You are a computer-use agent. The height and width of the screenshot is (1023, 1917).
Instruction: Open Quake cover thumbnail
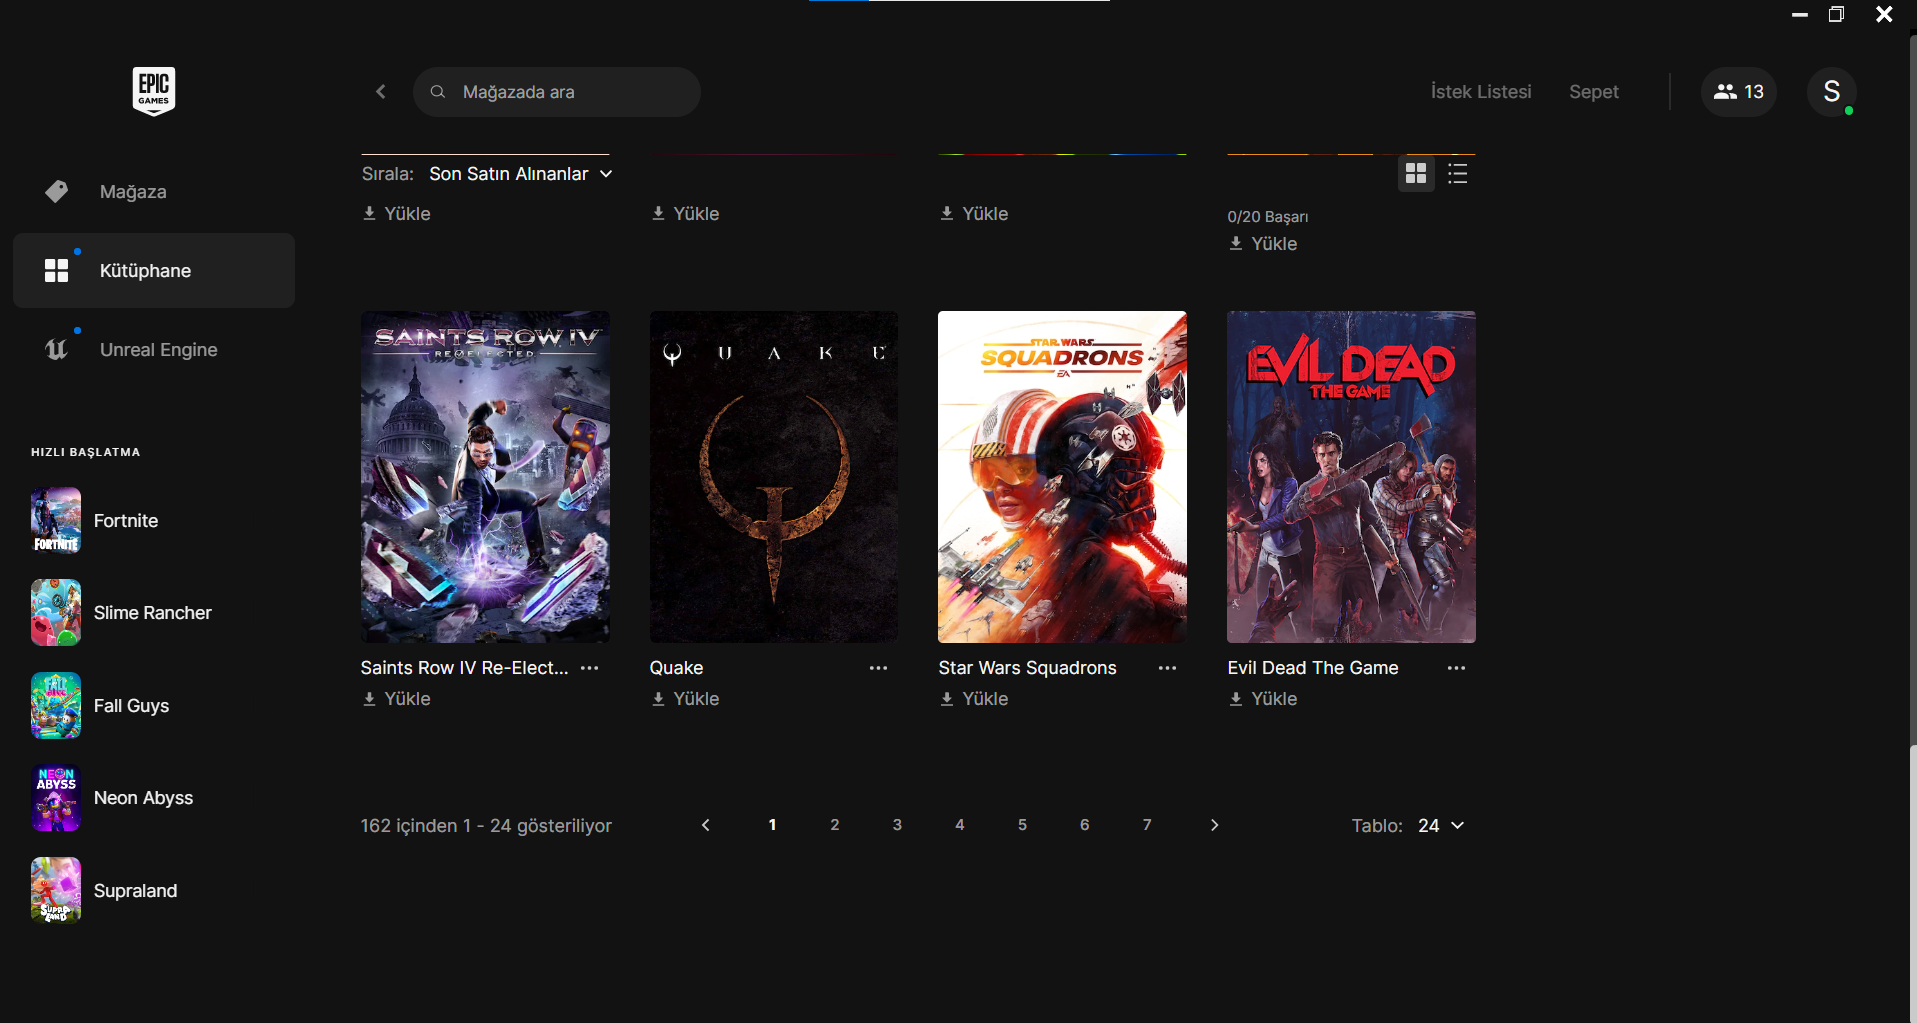(774, 477)
